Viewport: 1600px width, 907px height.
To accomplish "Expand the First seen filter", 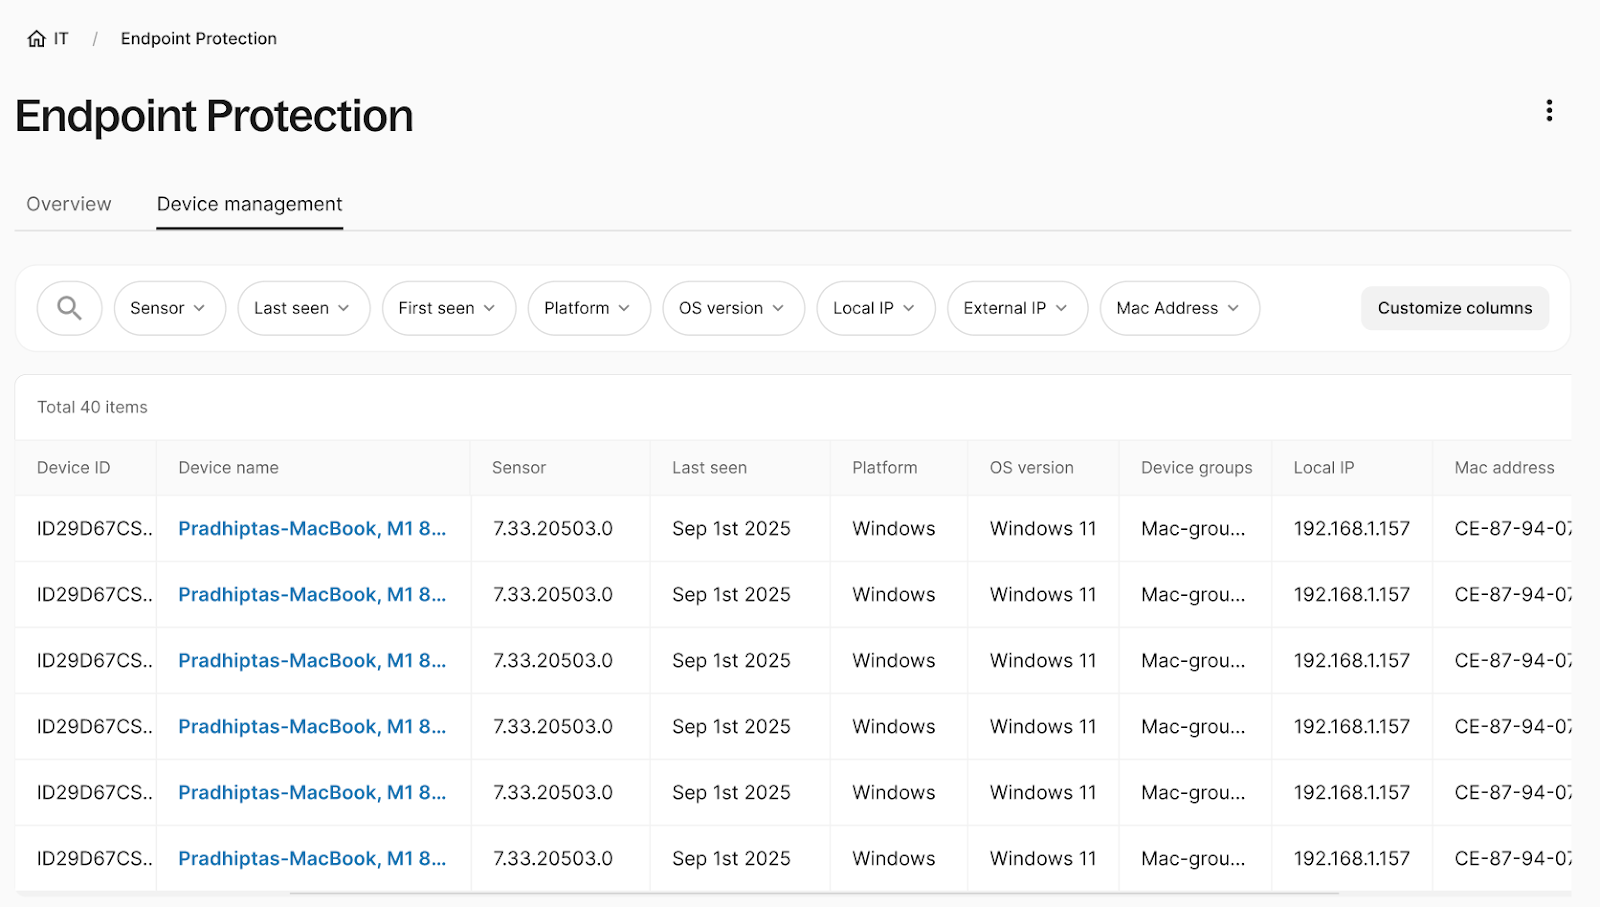I will (448, 308).
